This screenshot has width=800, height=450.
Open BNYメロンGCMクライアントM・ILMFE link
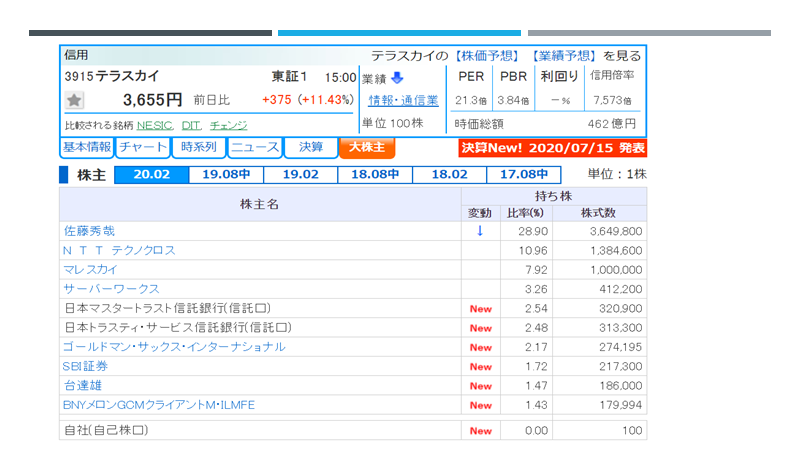click(x=159, y=405)
